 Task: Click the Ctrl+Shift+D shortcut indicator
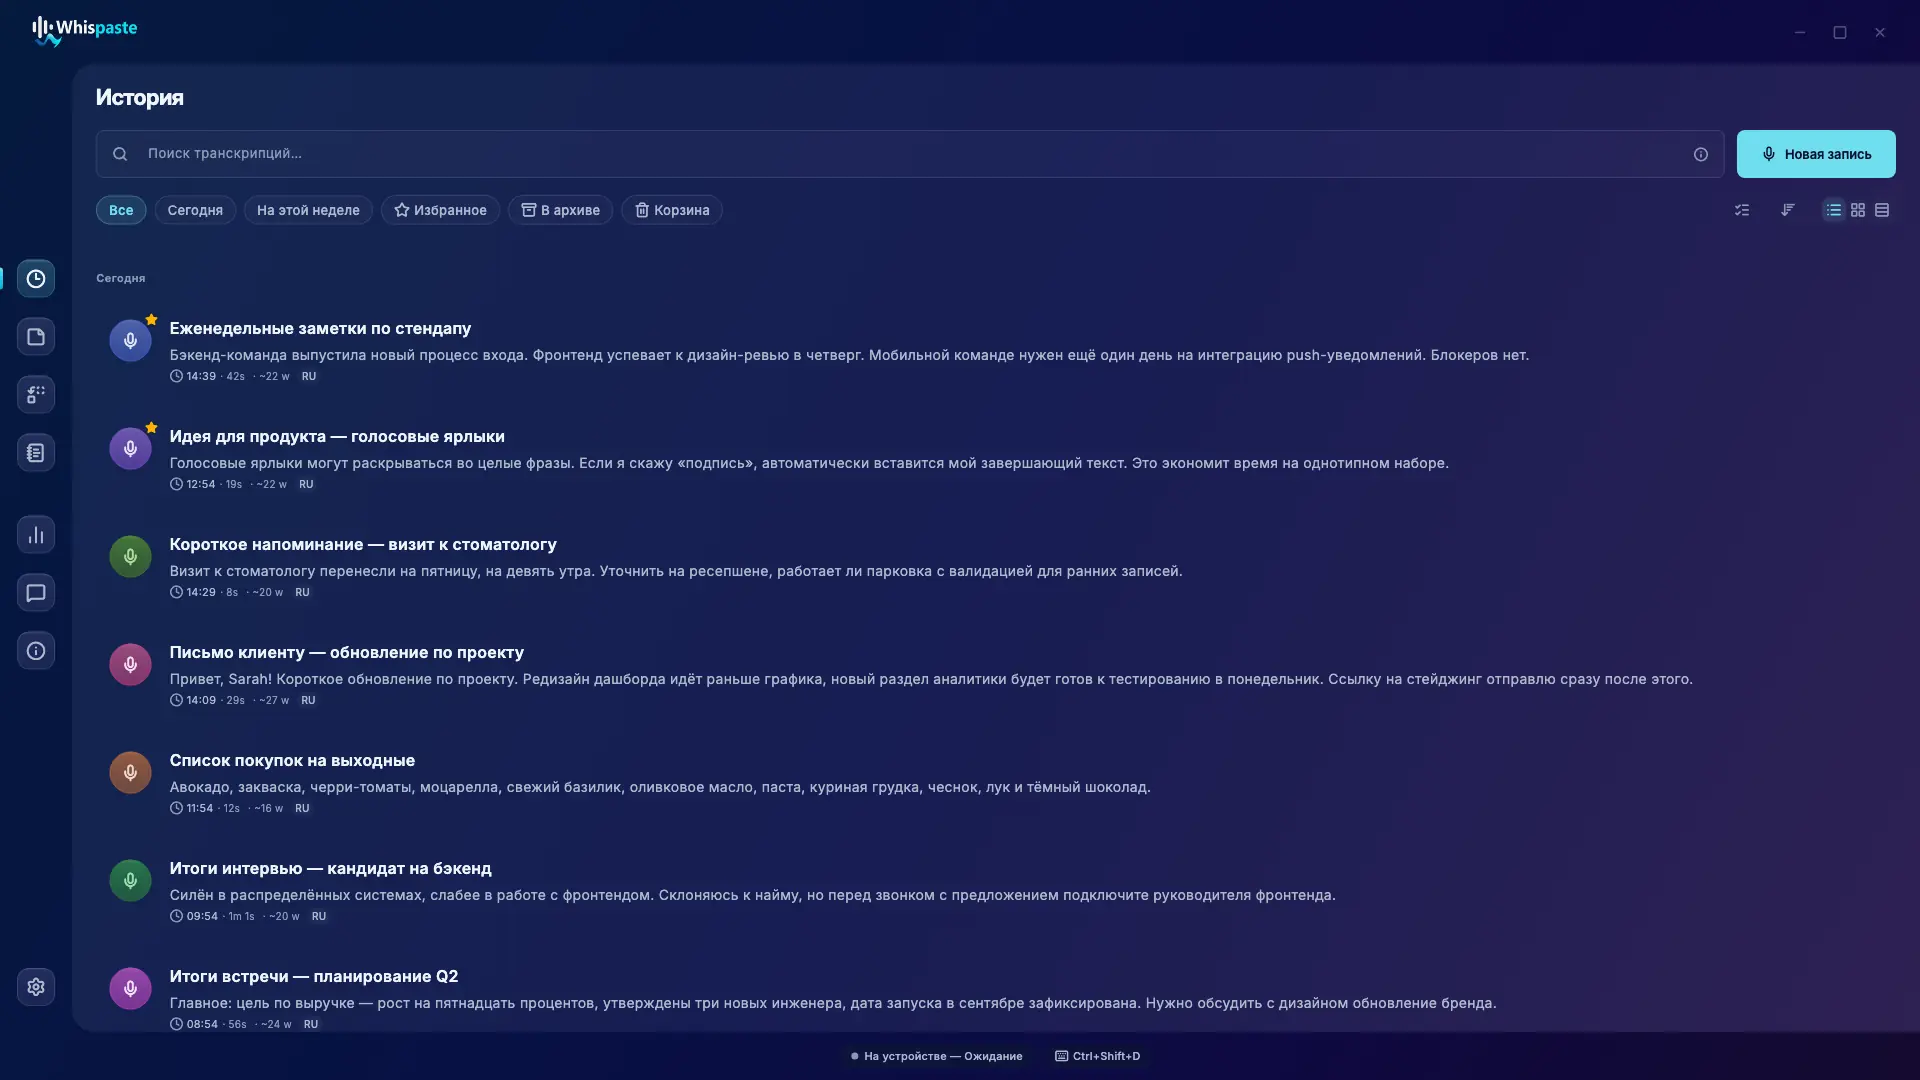pos(1098,1056)
